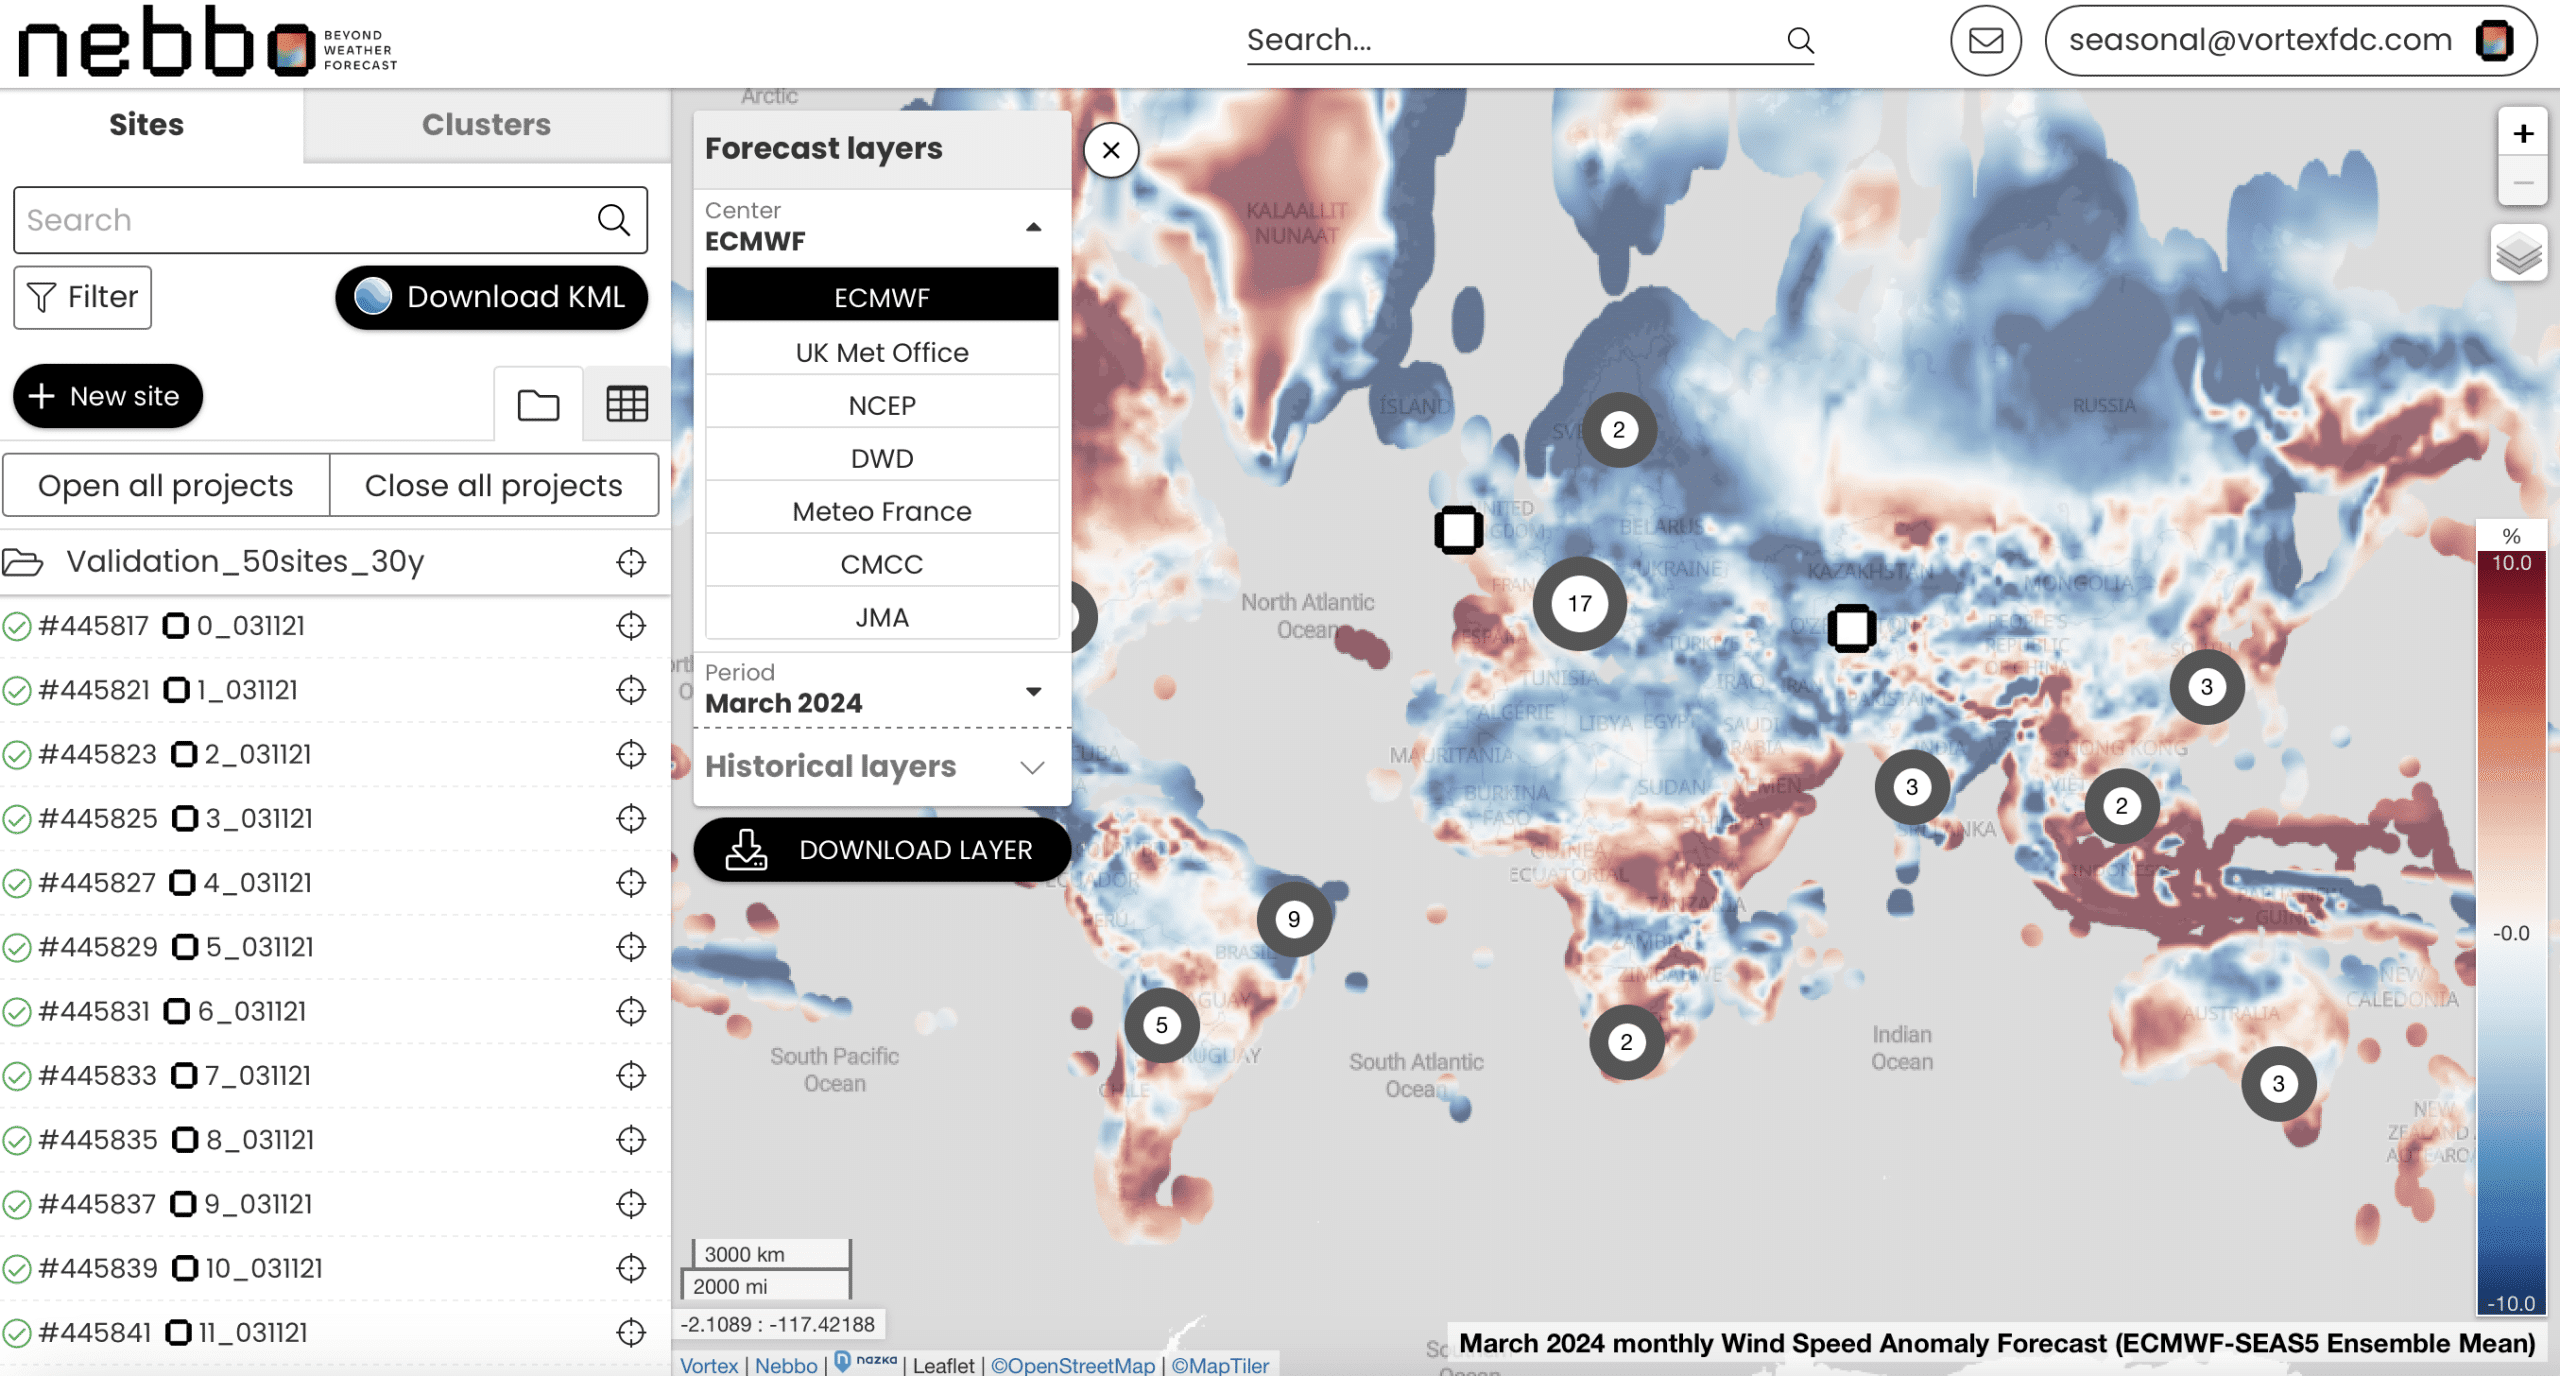
Task: Expand the Historical layers section
Action: pyautogui.click(x=881, y=767)
